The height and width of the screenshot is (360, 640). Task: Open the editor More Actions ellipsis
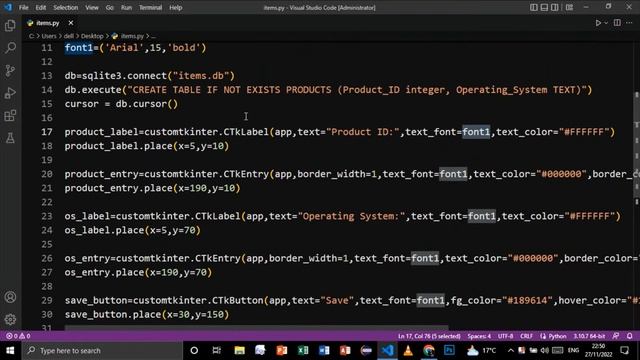tap(629, 23)
